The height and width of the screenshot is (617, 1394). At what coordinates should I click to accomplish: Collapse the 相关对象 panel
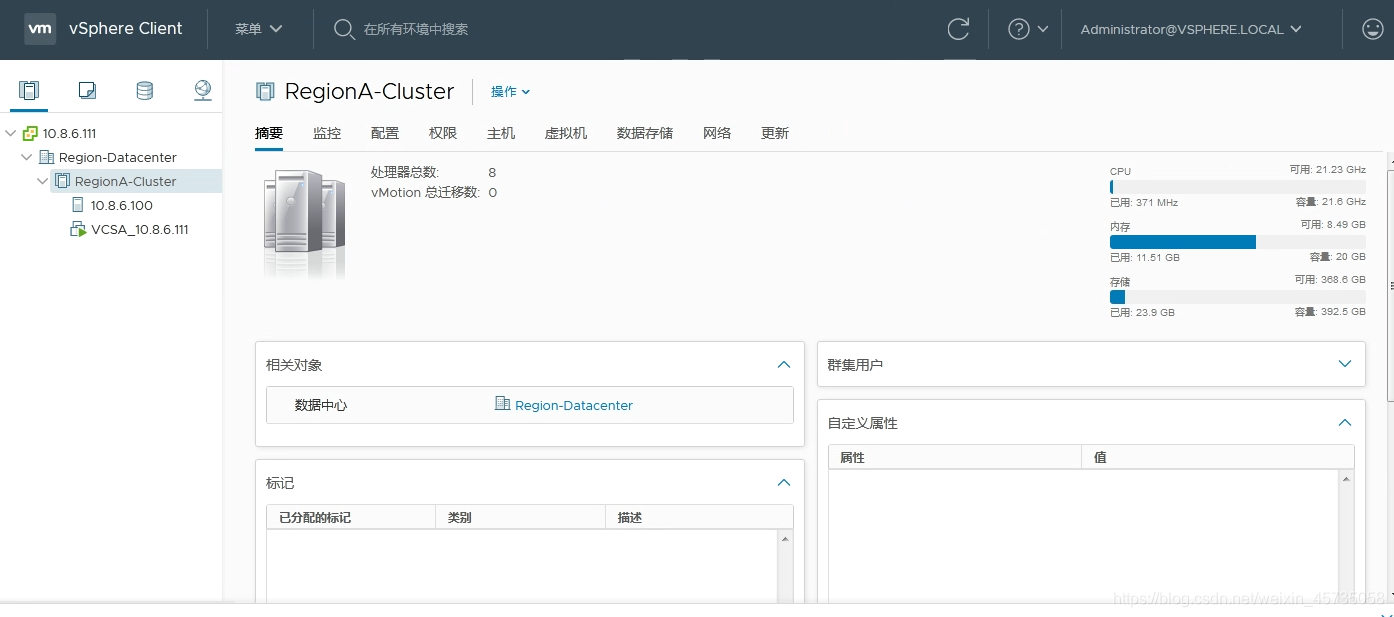[784, 365]
